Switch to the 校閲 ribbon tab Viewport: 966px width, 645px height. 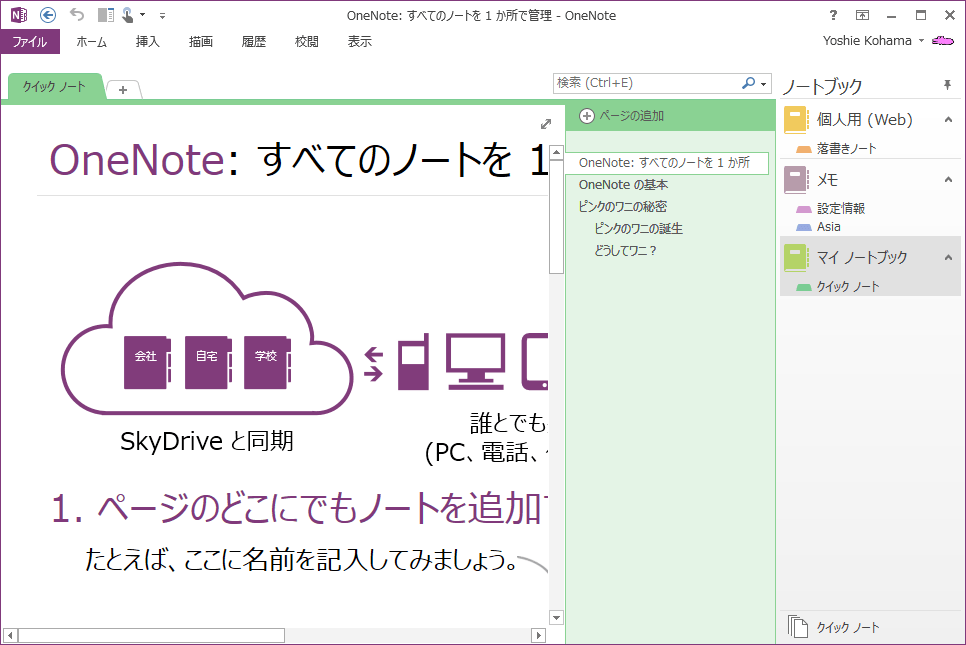click(x=307, y=41)
